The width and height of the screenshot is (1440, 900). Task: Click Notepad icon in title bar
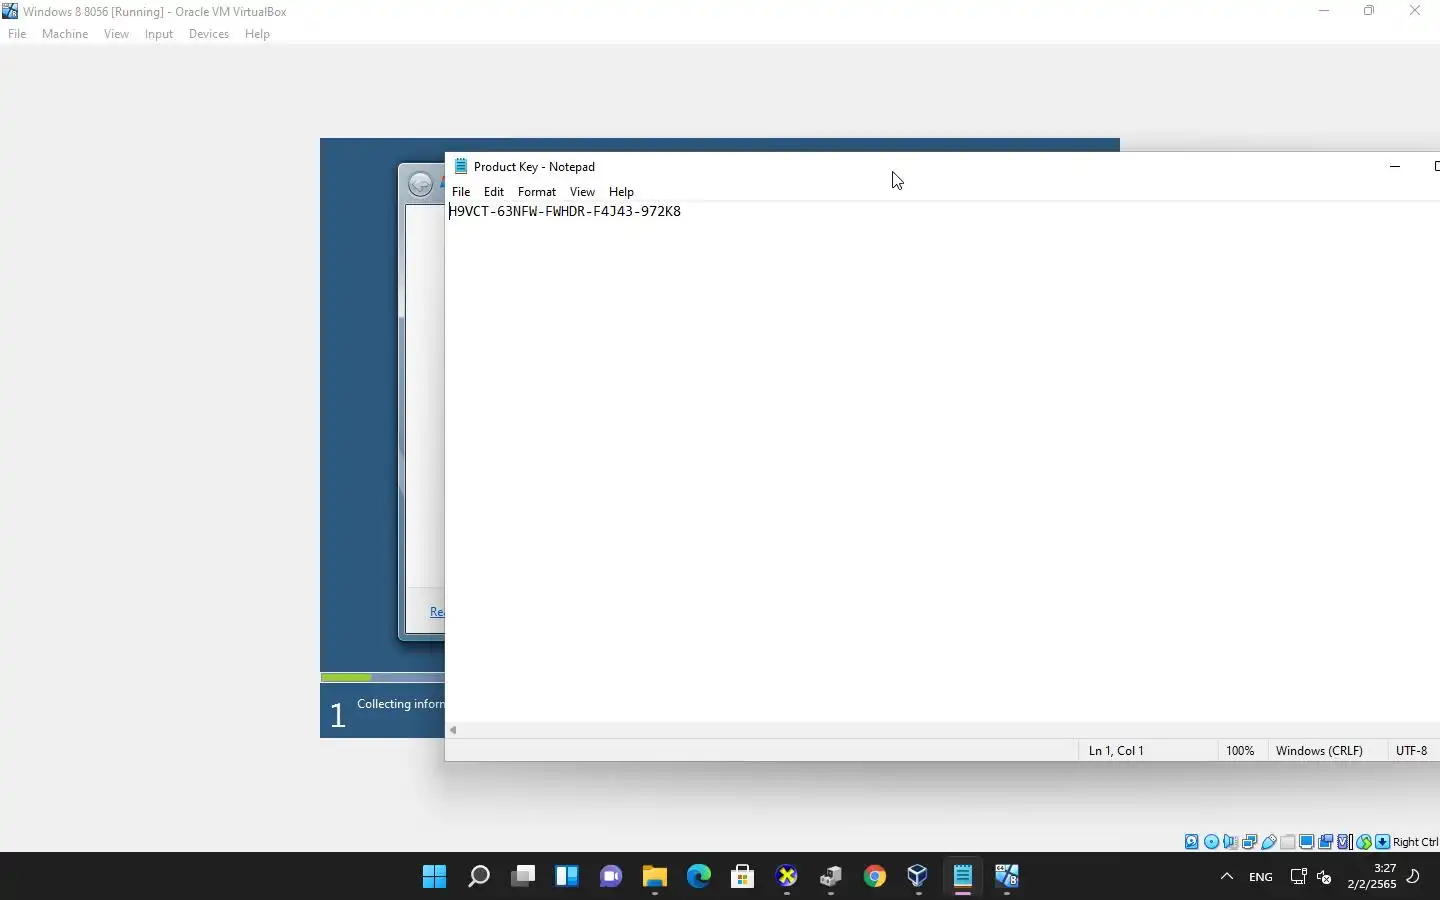point(461,166)
